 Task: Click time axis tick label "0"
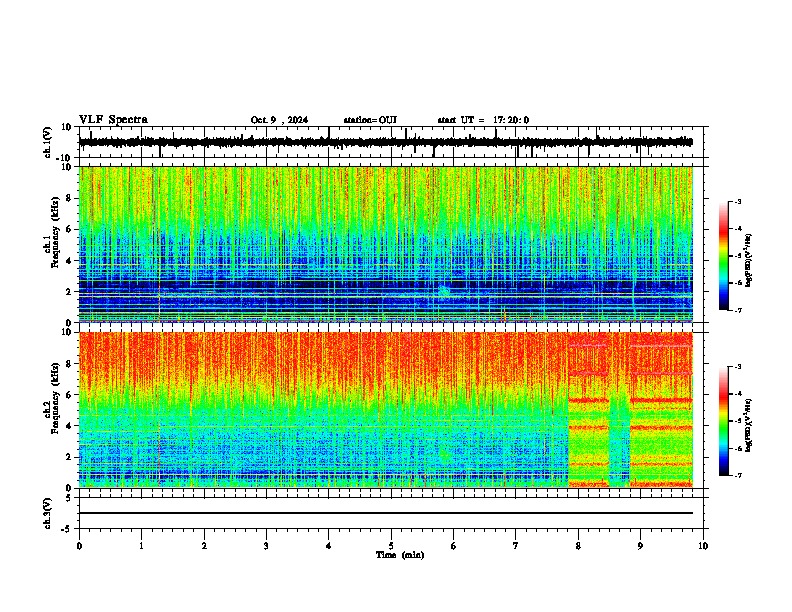[79, 546]
